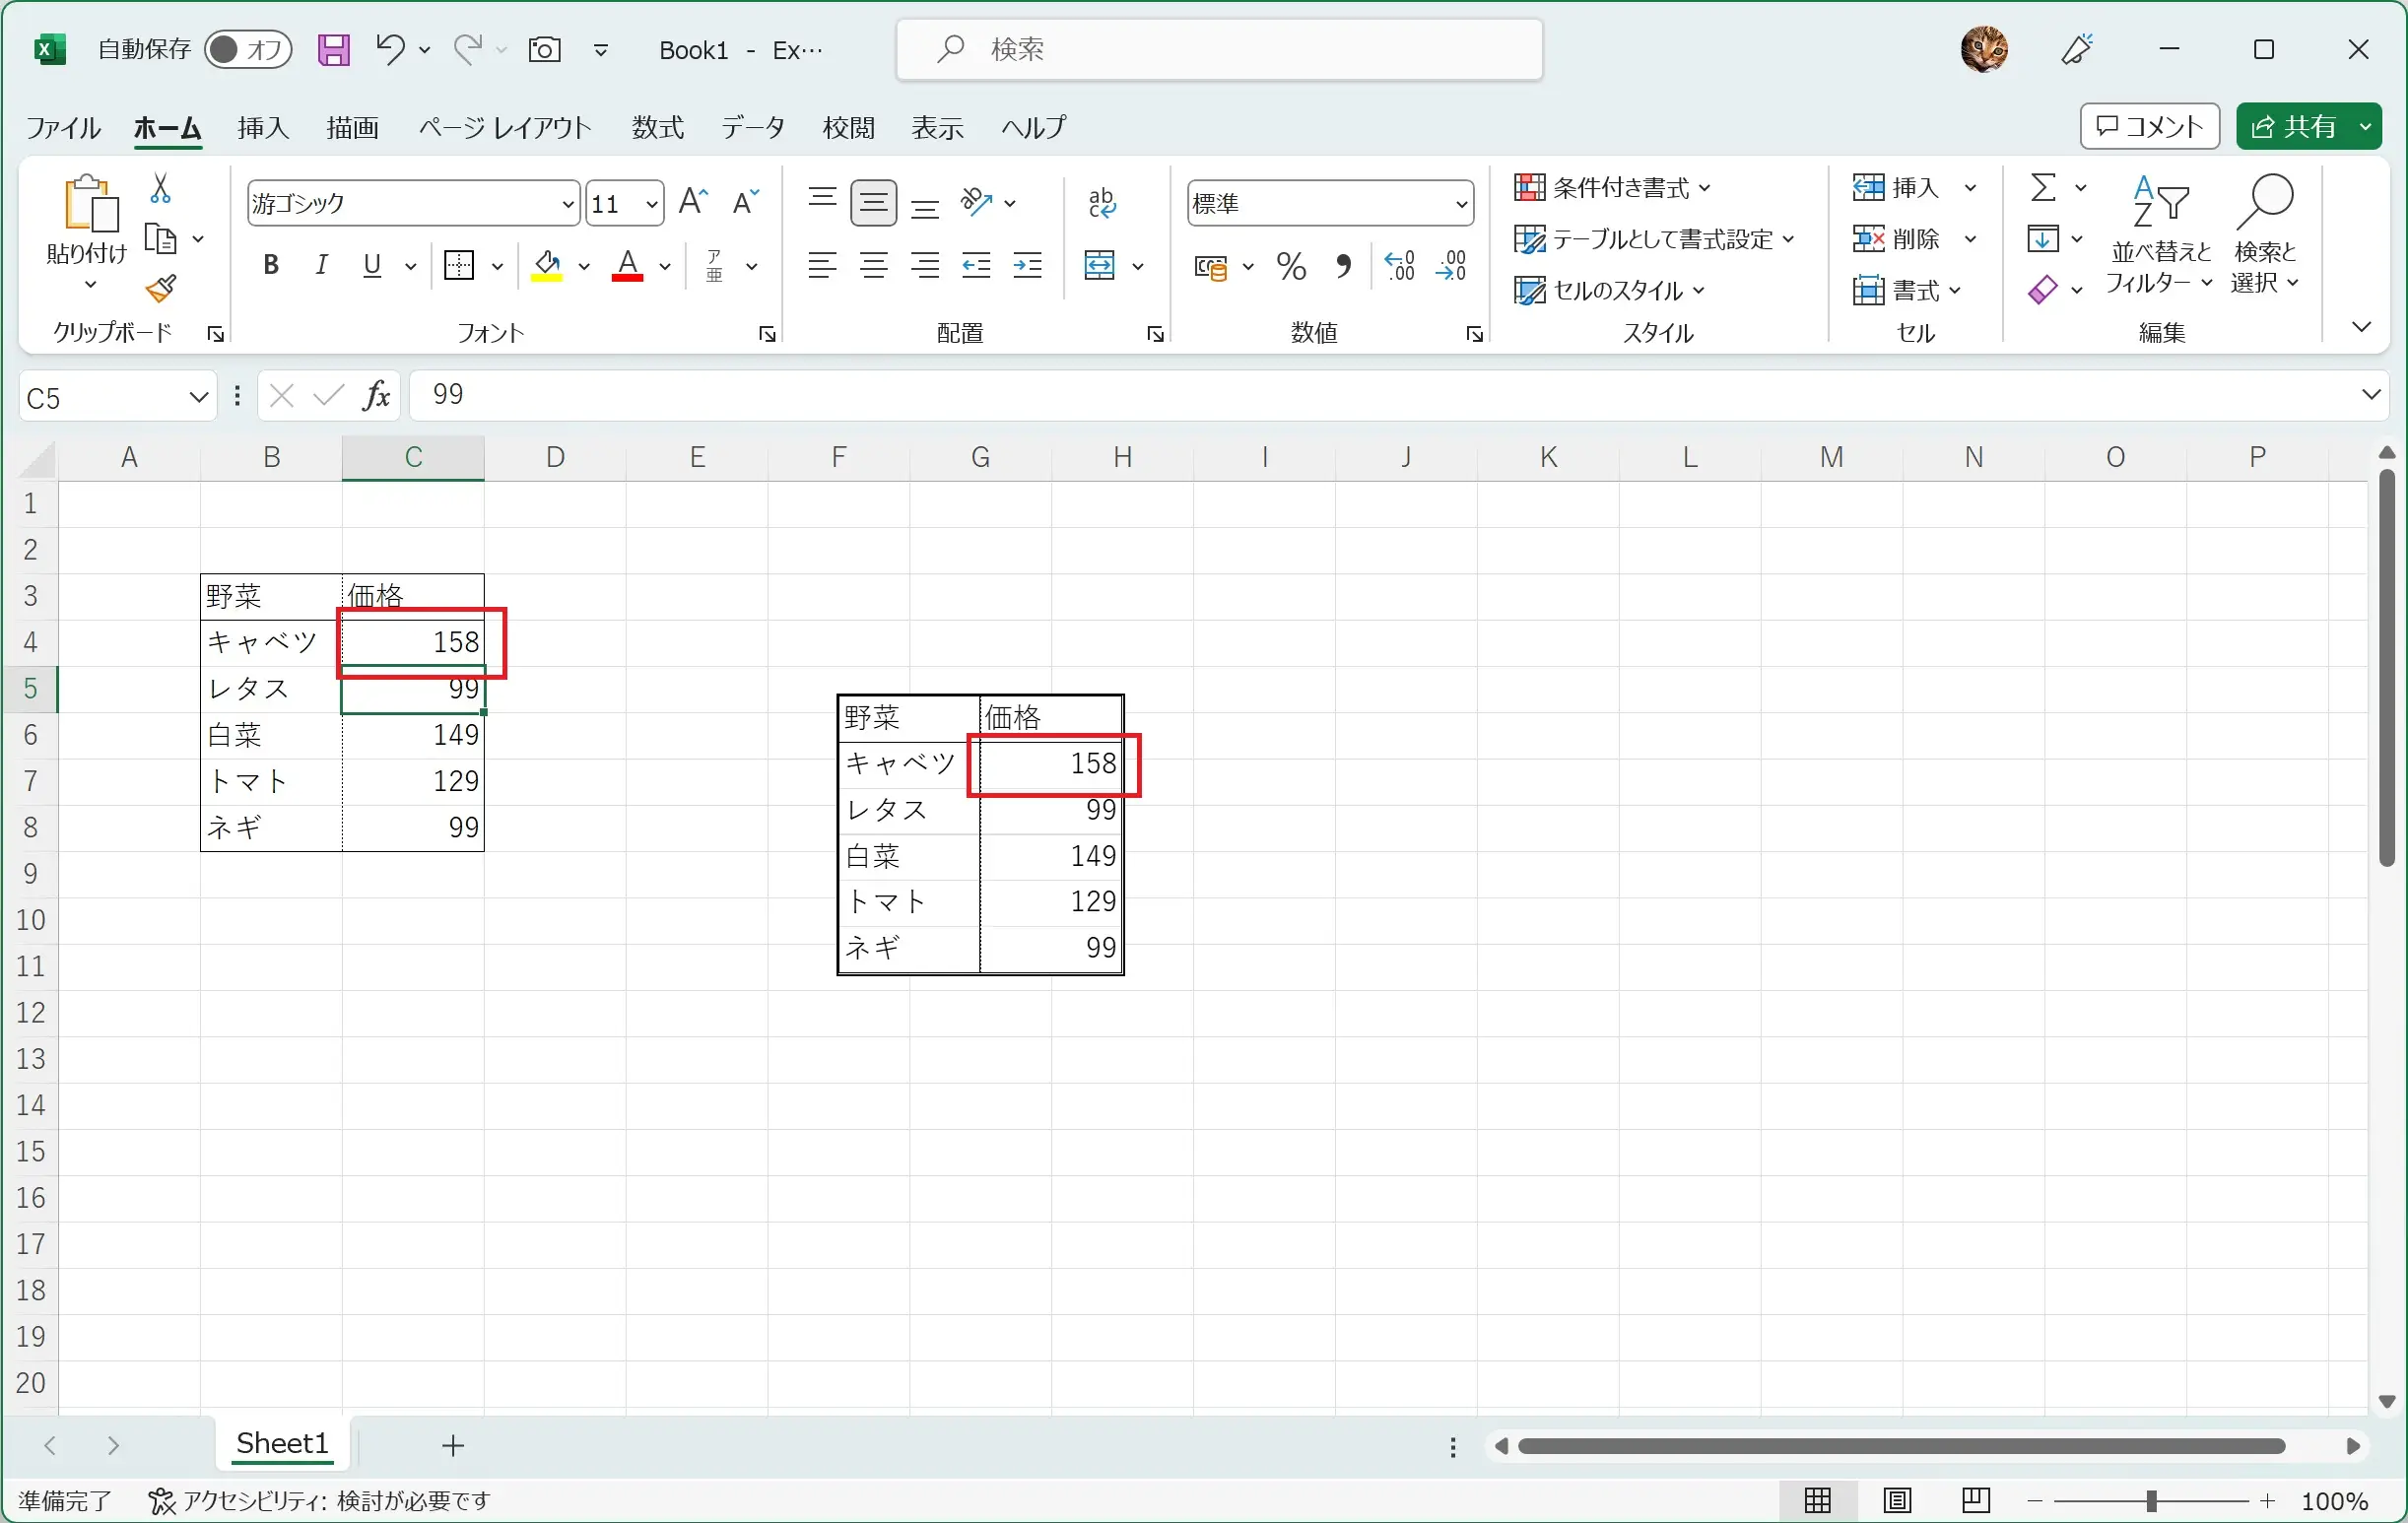This screenshot has width=2408, height=1523.
Task: Switch to the ページ レイアウト tab
Action: (x=505, y=127)
